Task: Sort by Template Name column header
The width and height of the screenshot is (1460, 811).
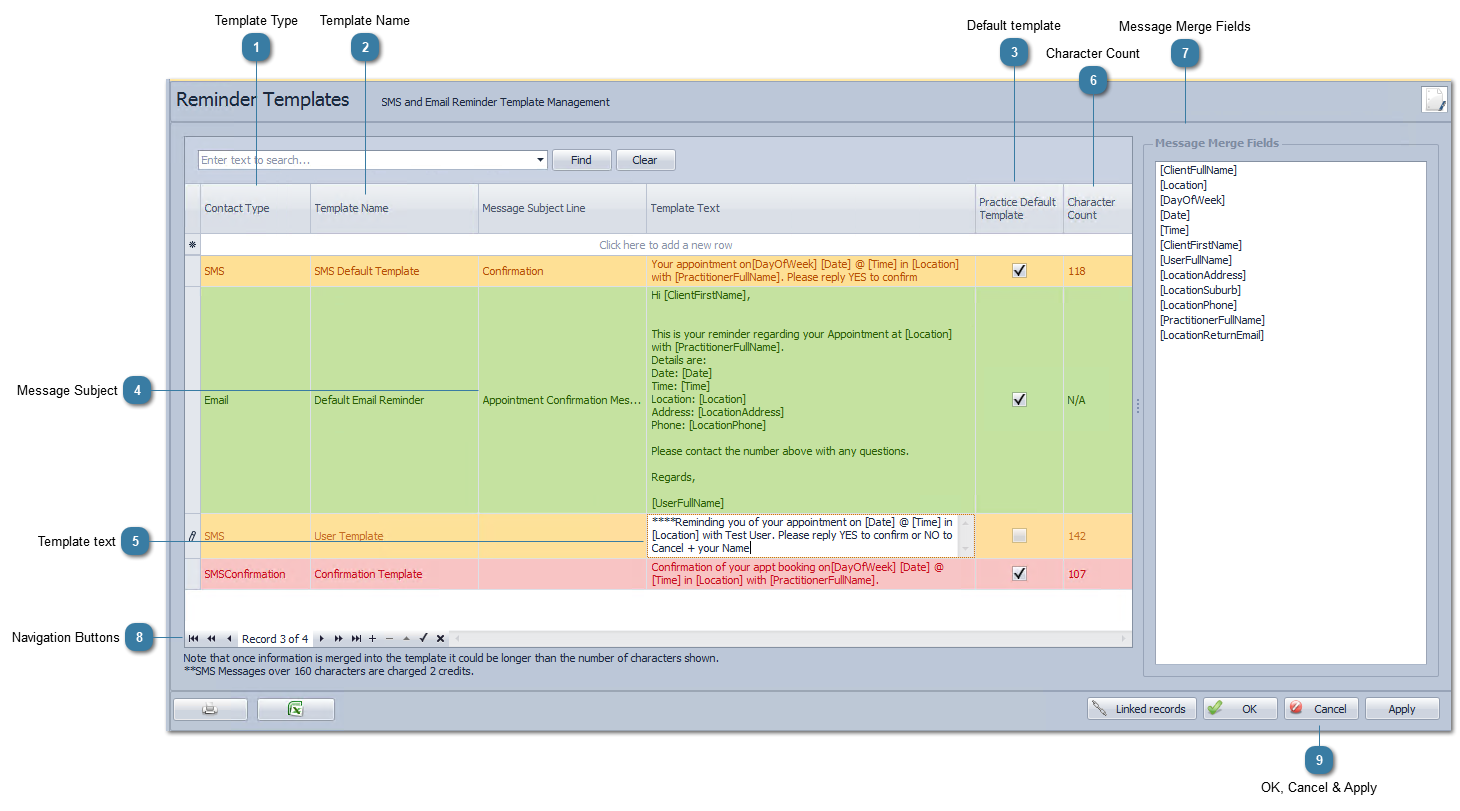Action: pyautogui.click(x=394, y=208)
